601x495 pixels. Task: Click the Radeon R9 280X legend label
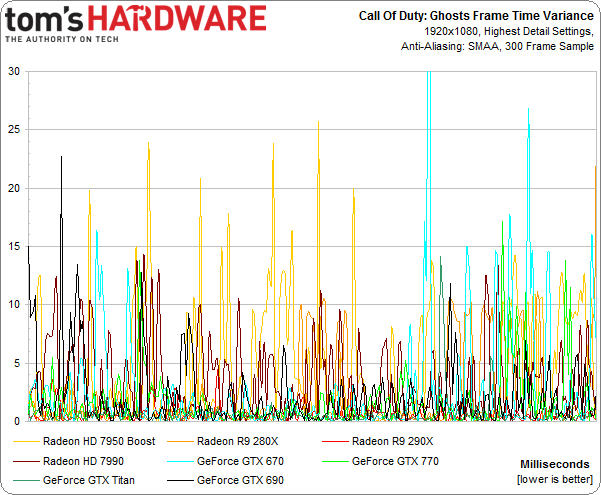pyautogui.click(x=238, y=441)
